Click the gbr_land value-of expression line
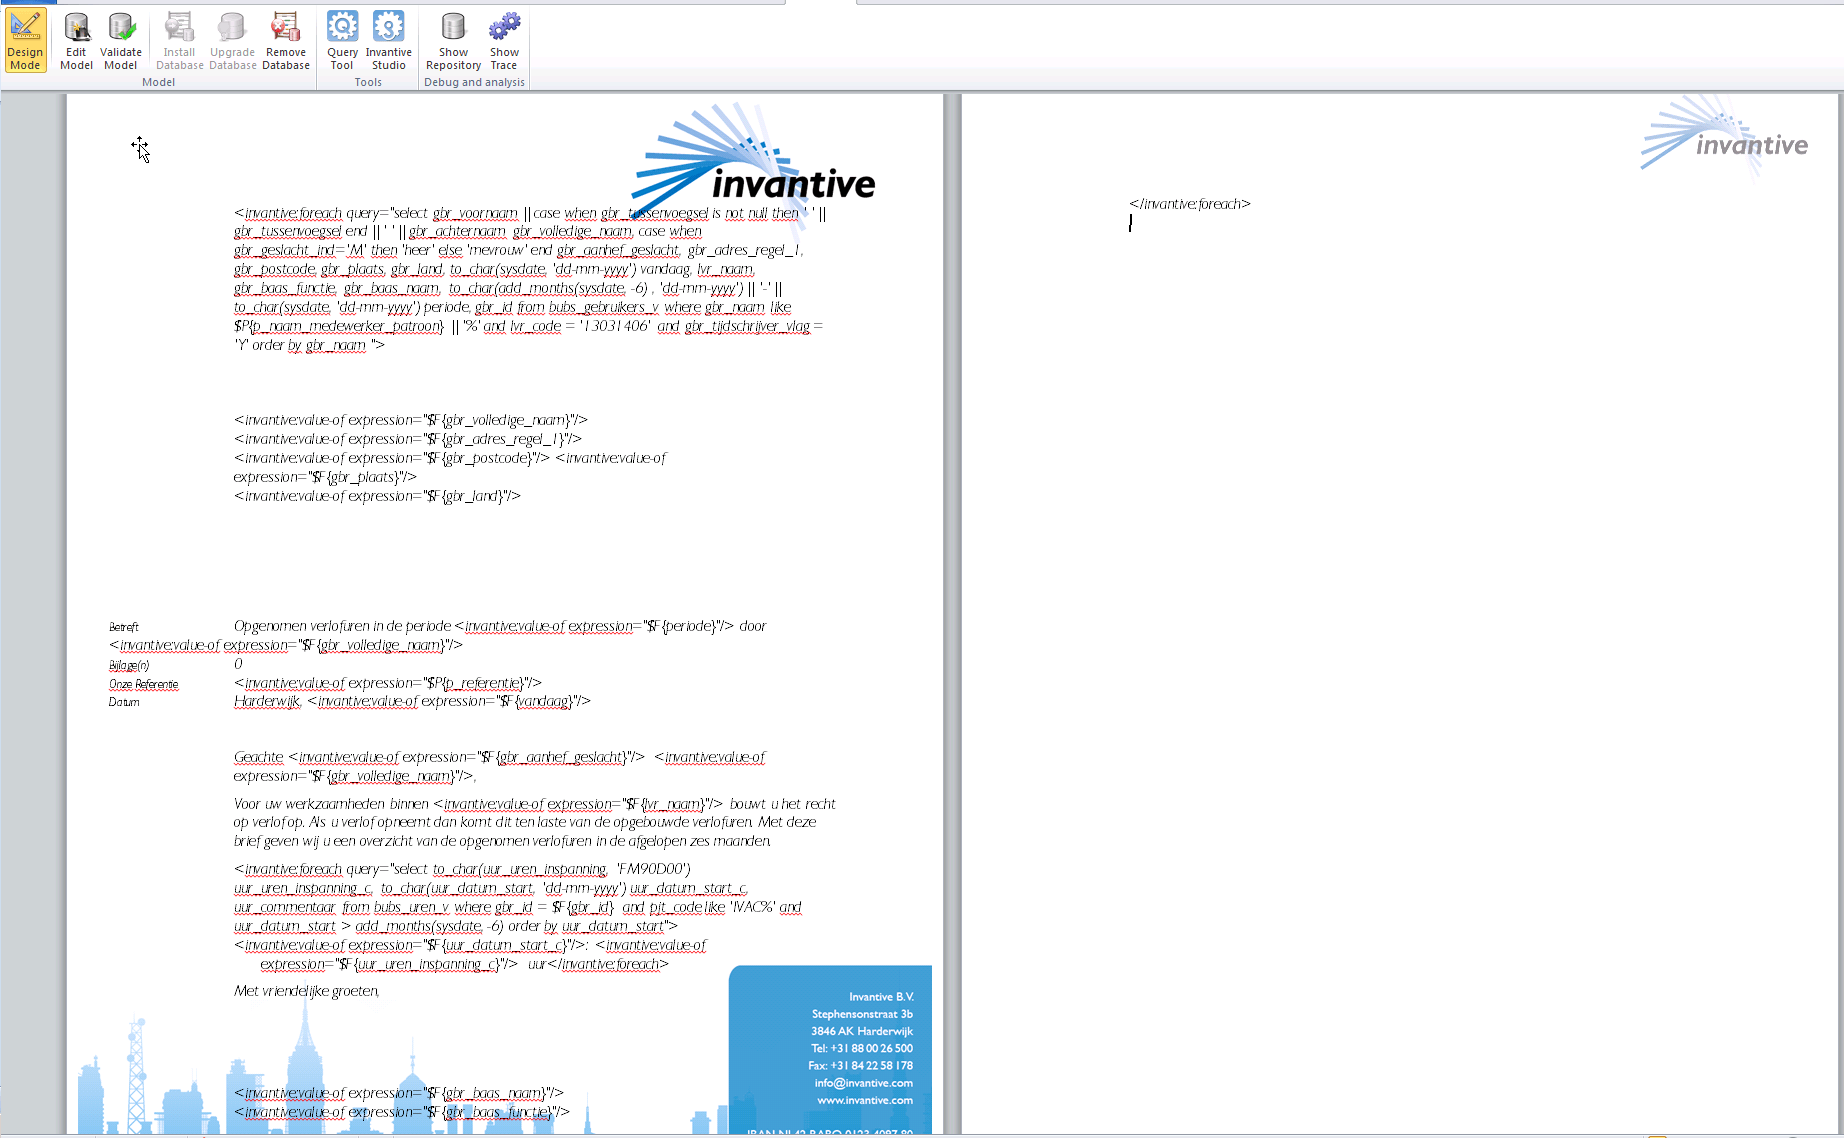 click(377, 496)
